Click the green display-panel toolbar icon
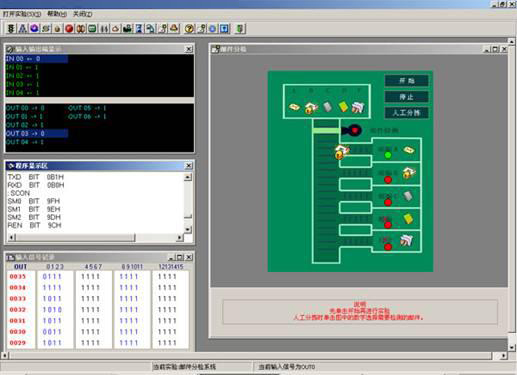This screenshot has width=517, height=375. point(92,29)
